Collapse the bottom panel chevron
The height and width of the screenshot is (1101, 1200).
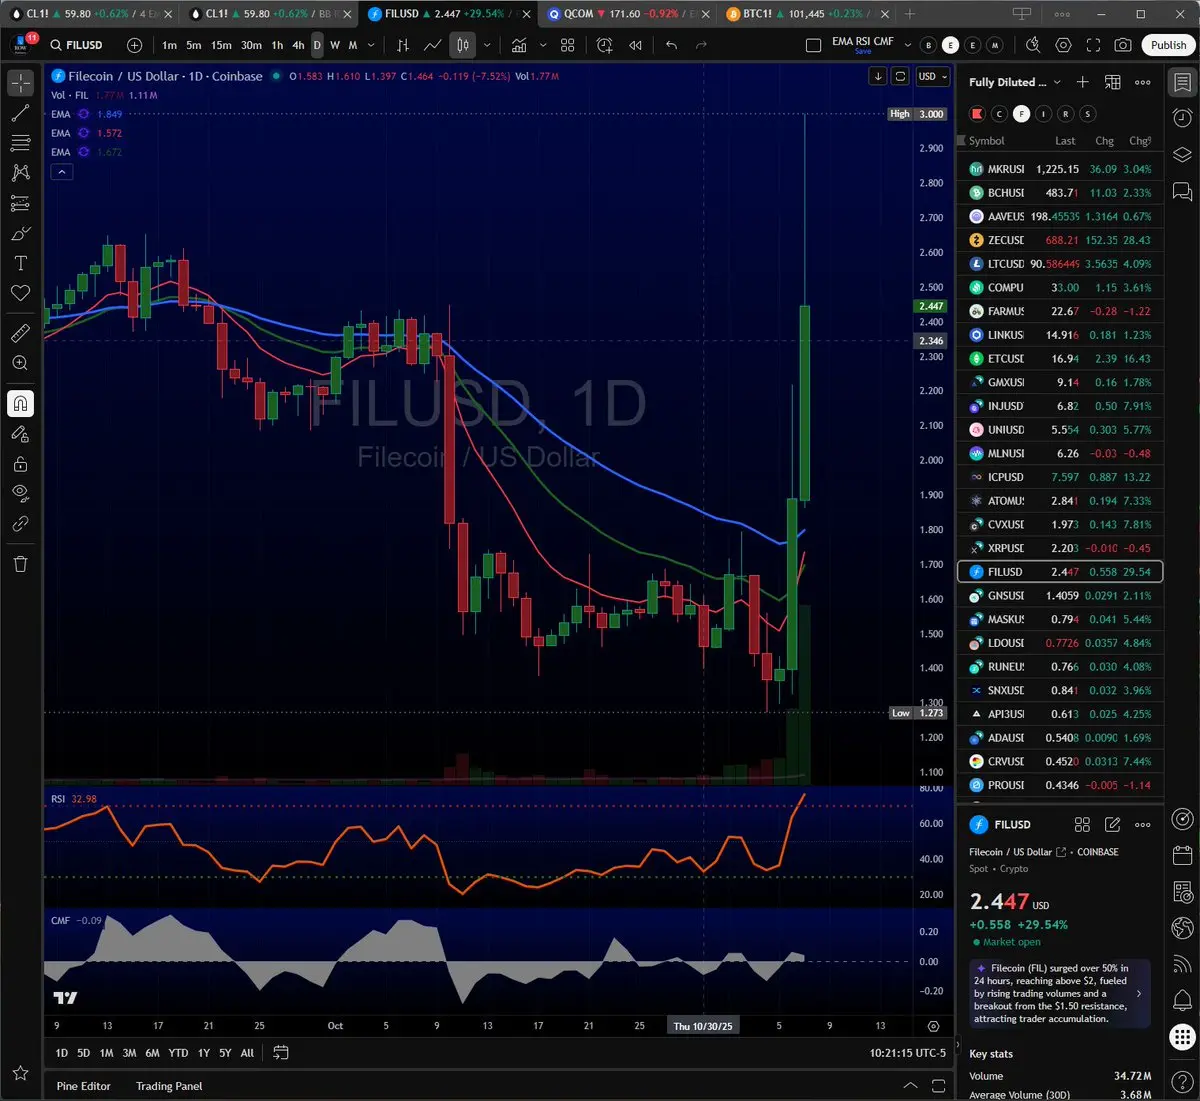coord(910,1086)
